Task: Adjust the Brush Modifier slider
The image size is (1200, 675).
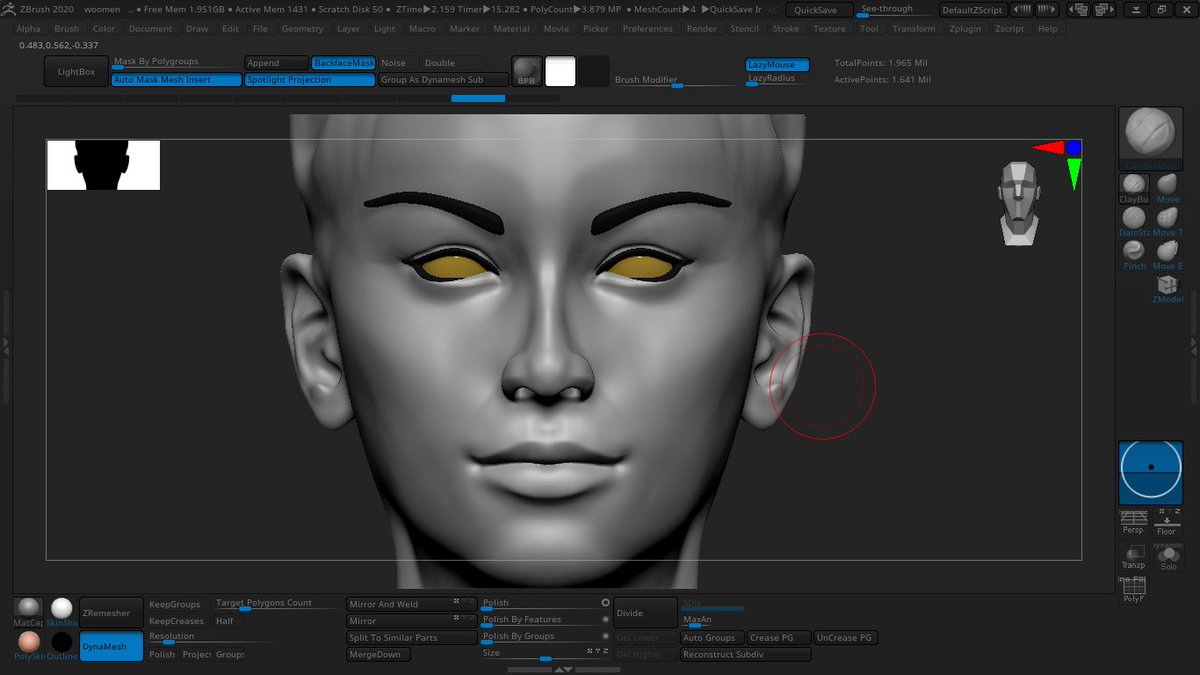Action: coord(676,82)
